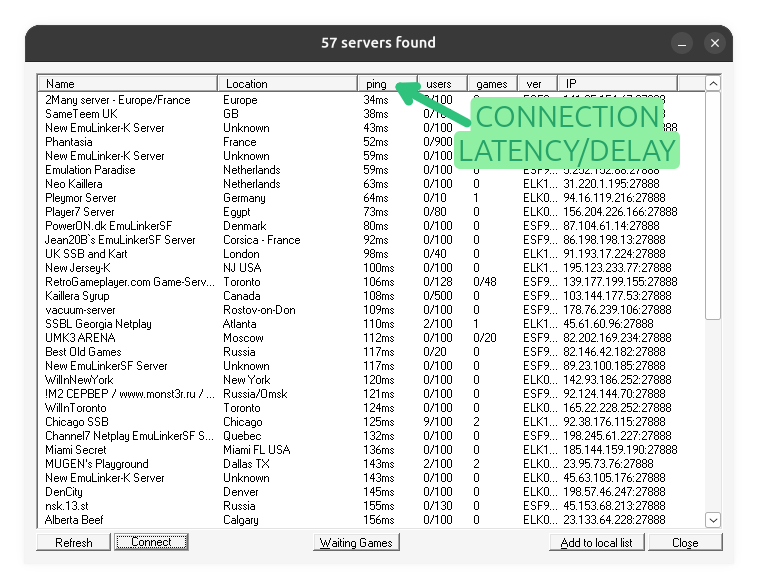Click scrollbar down arrow

tap(713, 520)
